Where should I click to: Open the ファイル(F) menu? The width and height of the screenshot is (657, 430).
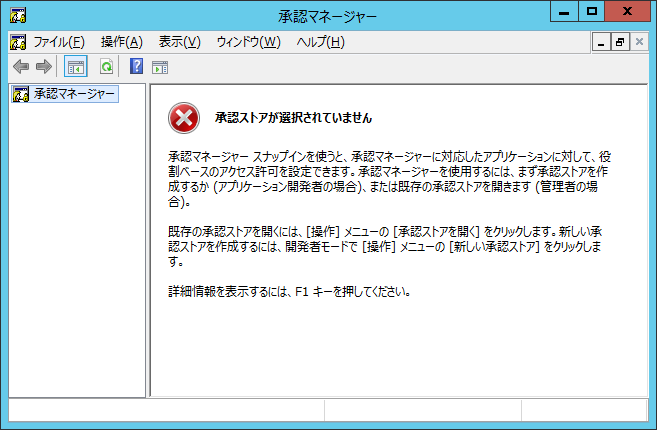pos(59,42)
